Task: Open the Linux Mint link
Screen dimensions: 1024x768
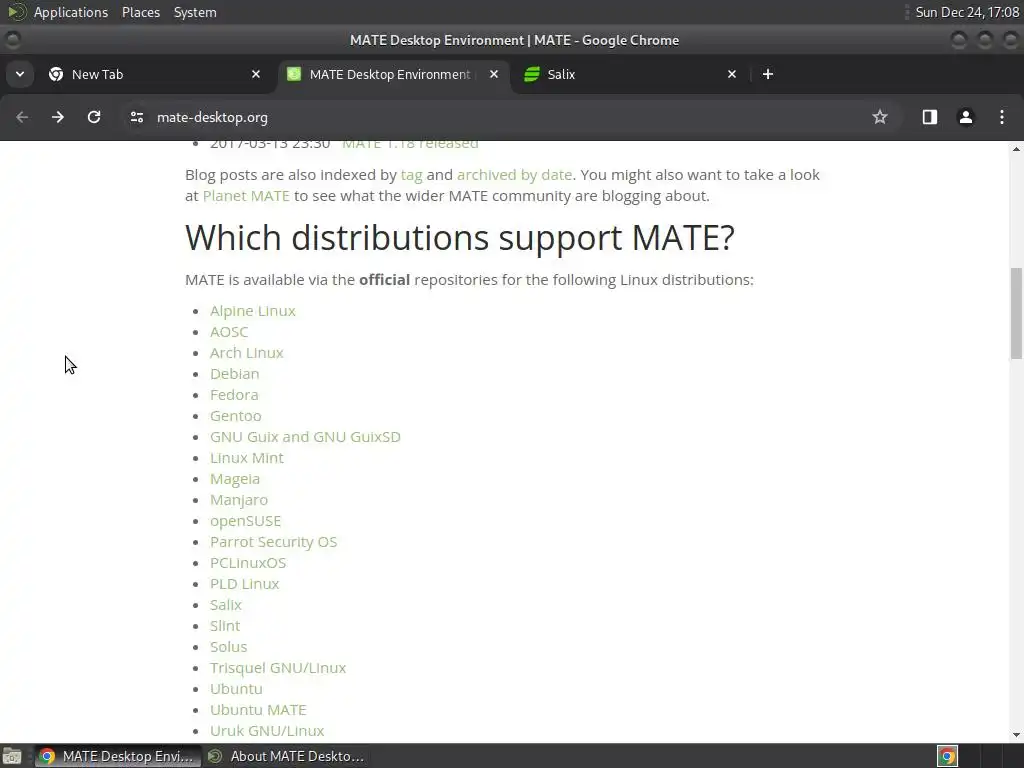Action: (x=247, y=458)
